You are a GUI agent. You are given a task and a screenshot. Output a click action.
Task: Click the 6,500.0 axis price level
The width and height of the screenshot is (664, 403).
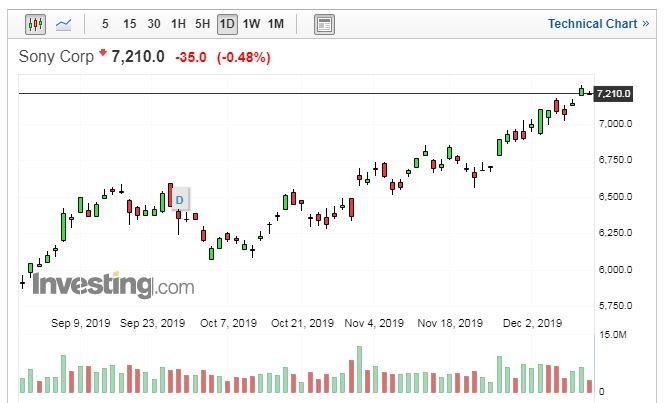click(615, 196)
